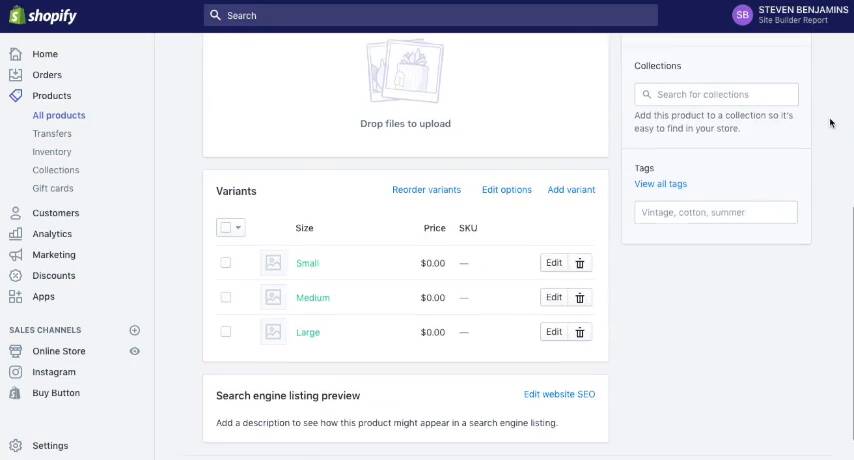
Task: Check the Small variant checkbox
Action: [225, 263]
